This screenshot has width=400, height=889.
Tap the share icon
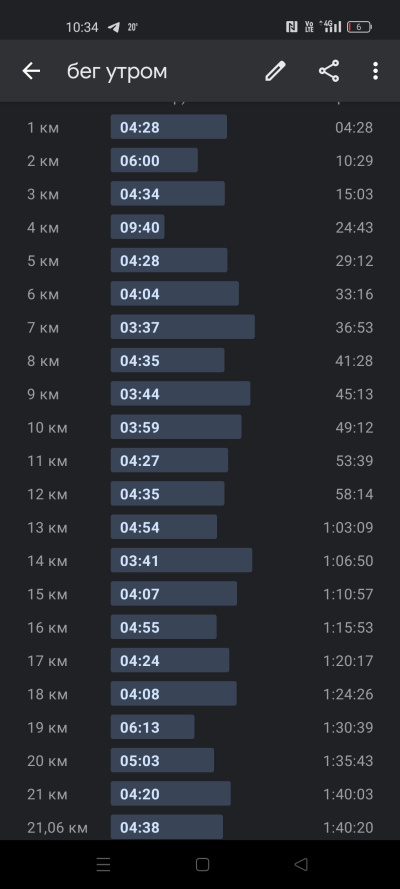pos(329,71)
